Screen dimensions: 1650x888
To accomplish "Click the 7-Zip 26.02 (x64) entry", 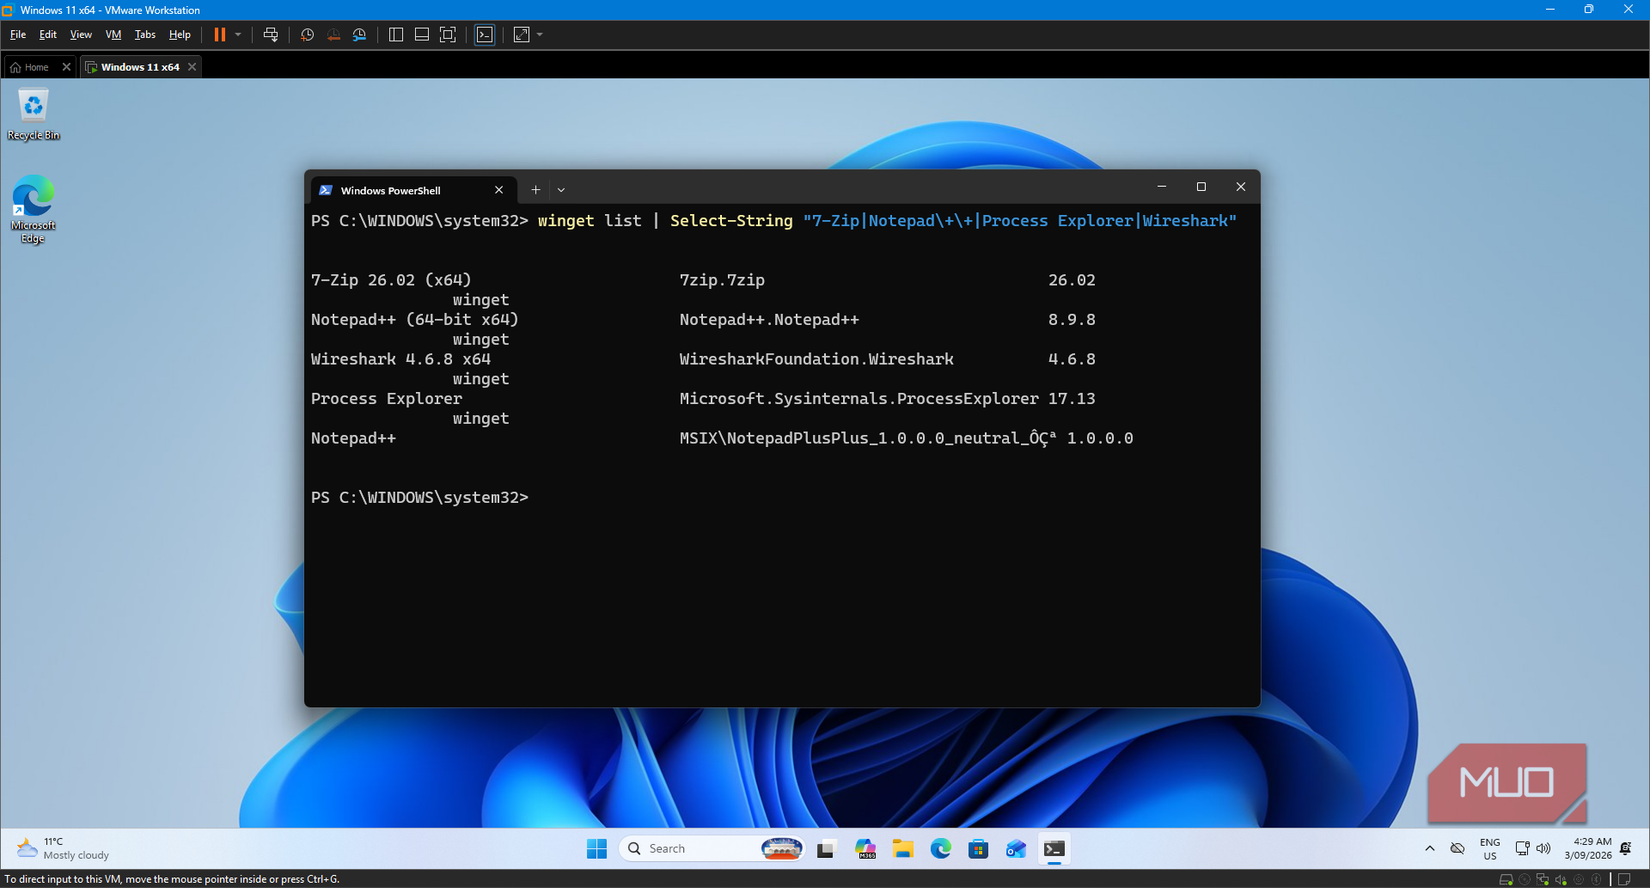I will pyautogui.click(x=391, y=280).
